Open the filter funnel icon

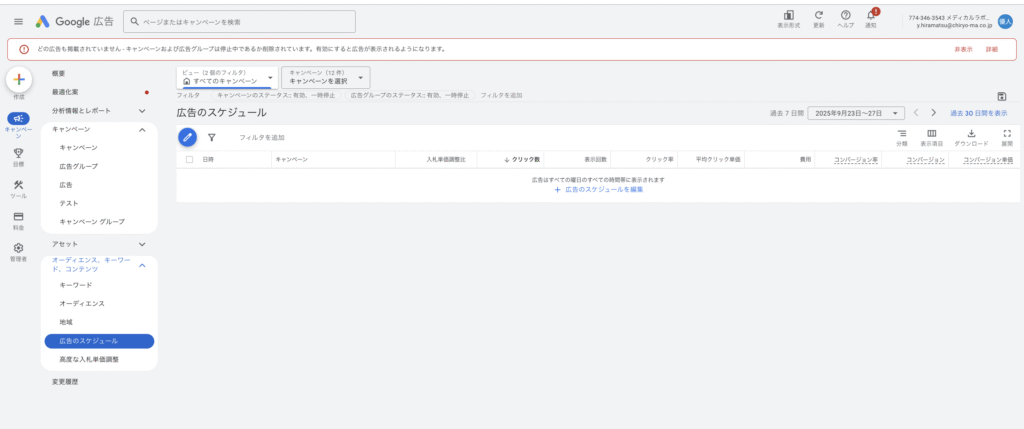click(x=212, y=138)
